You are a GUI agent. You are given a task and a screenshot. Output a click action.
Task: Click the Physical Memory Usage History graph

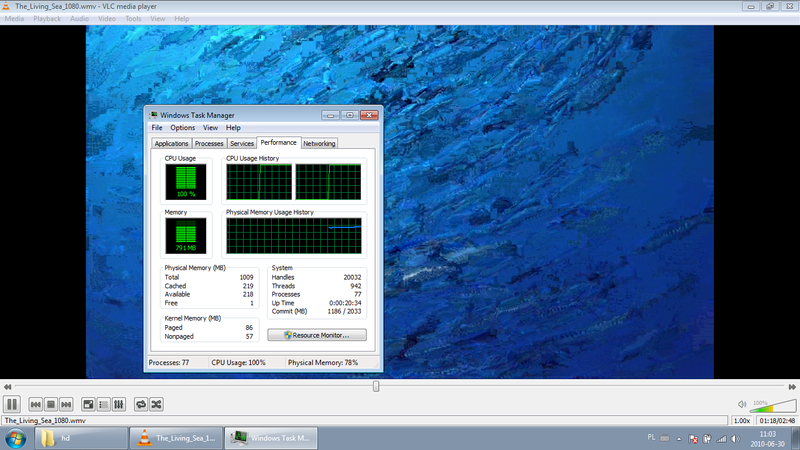click(x=294, y=236)
